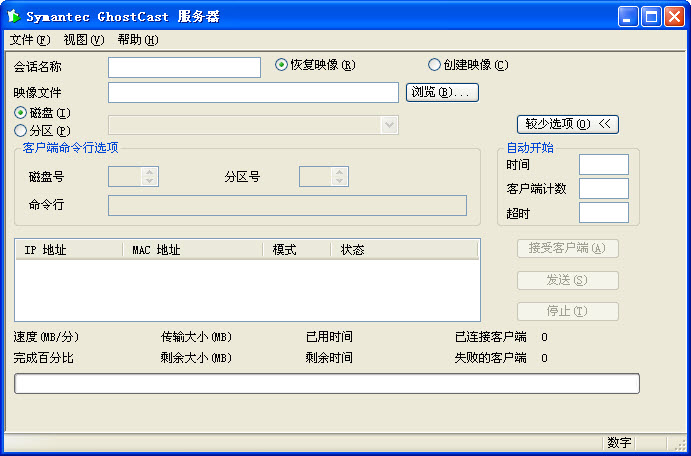
Task: Click the resize grip in the status bar
Action: (680, 443)
